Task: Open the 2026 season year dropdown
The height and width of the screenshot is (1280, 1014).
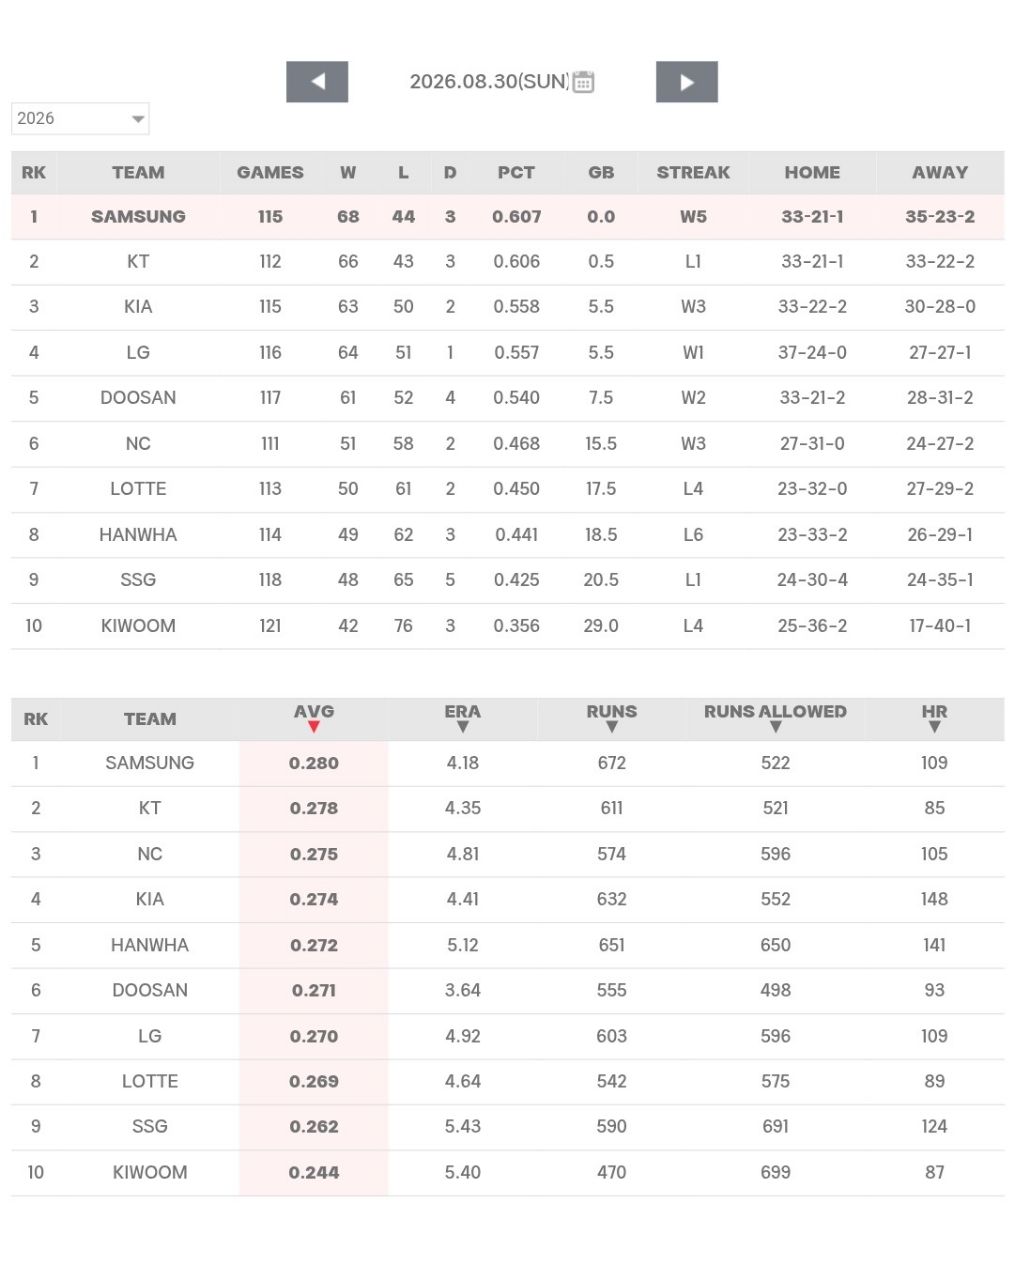Action: click(80, 118)
